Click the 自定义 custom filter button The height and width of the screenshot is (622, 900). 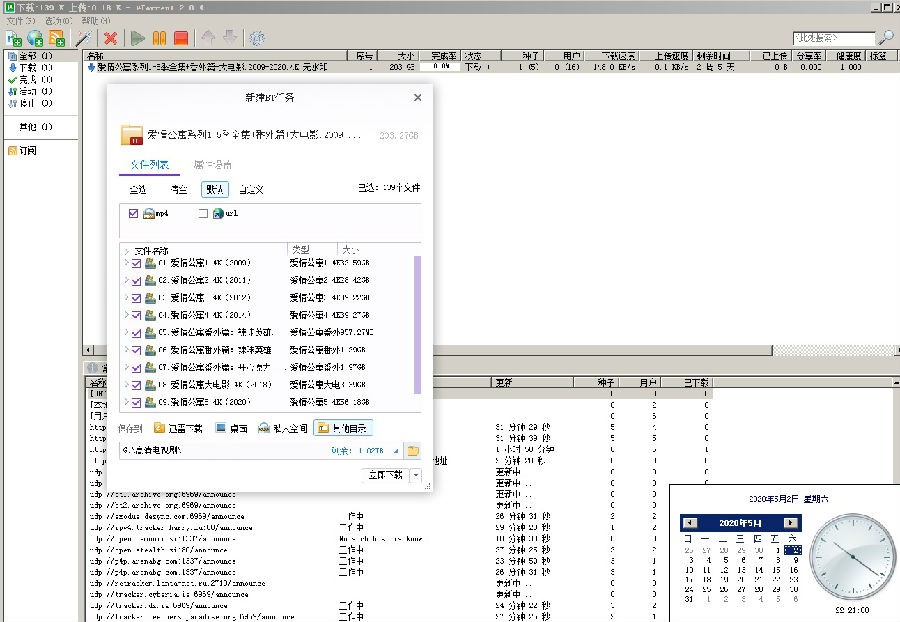tap(251, 189)
